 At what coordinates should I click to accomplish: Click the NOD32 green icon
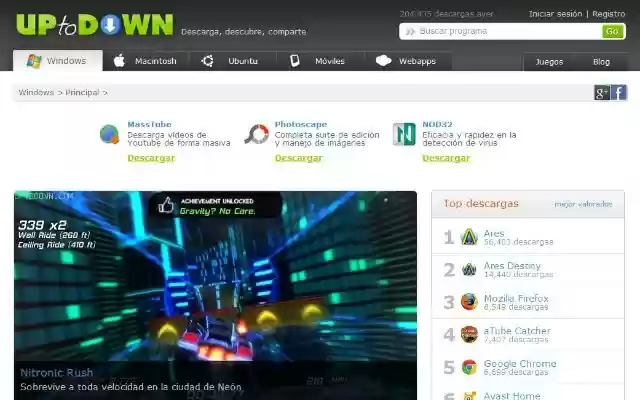[x=404, y=134]
